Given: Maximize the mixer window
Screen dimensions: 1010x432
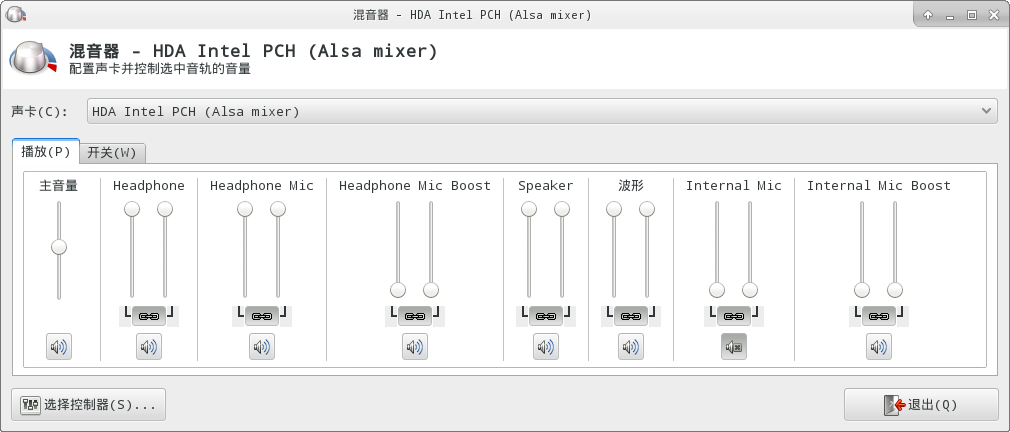Looking at the screenshot, I should [972, 15].
